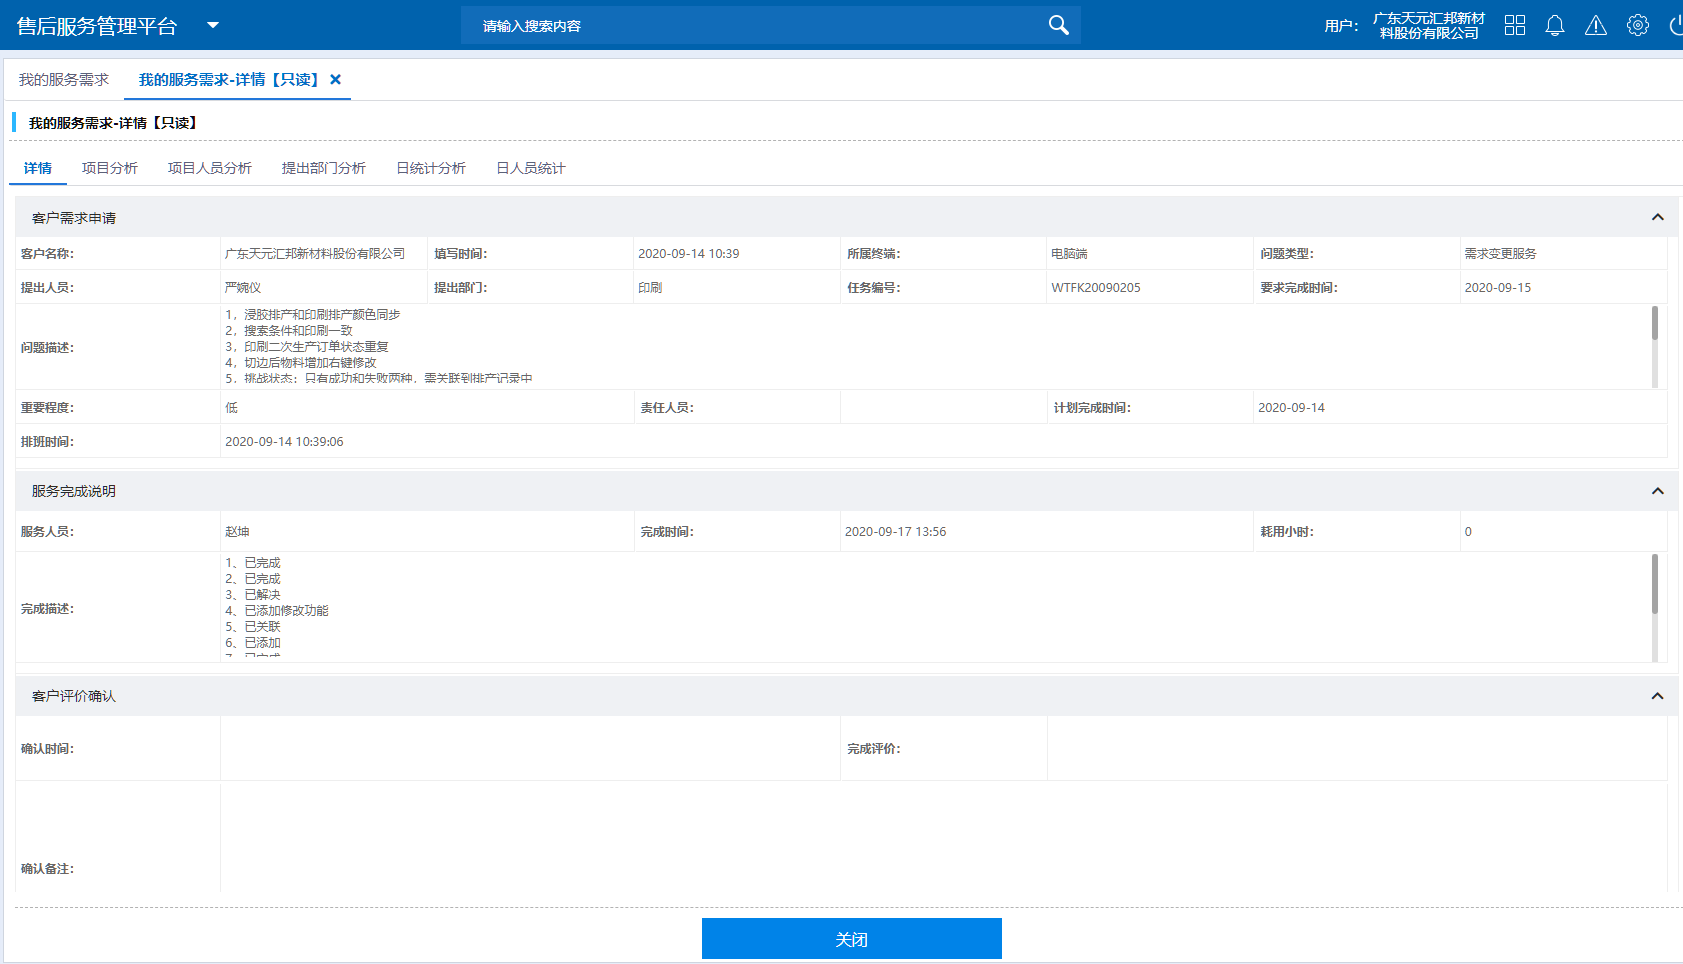The height and width of the screenshot is (964, 1683).
Task: Open the notifications bell icon
Action: click(x=1554, y=25)
